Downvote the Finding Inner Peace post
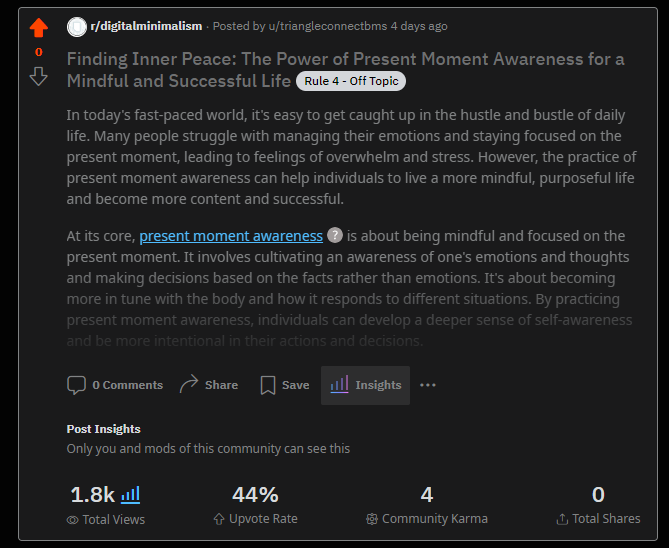 coord(38,76)
